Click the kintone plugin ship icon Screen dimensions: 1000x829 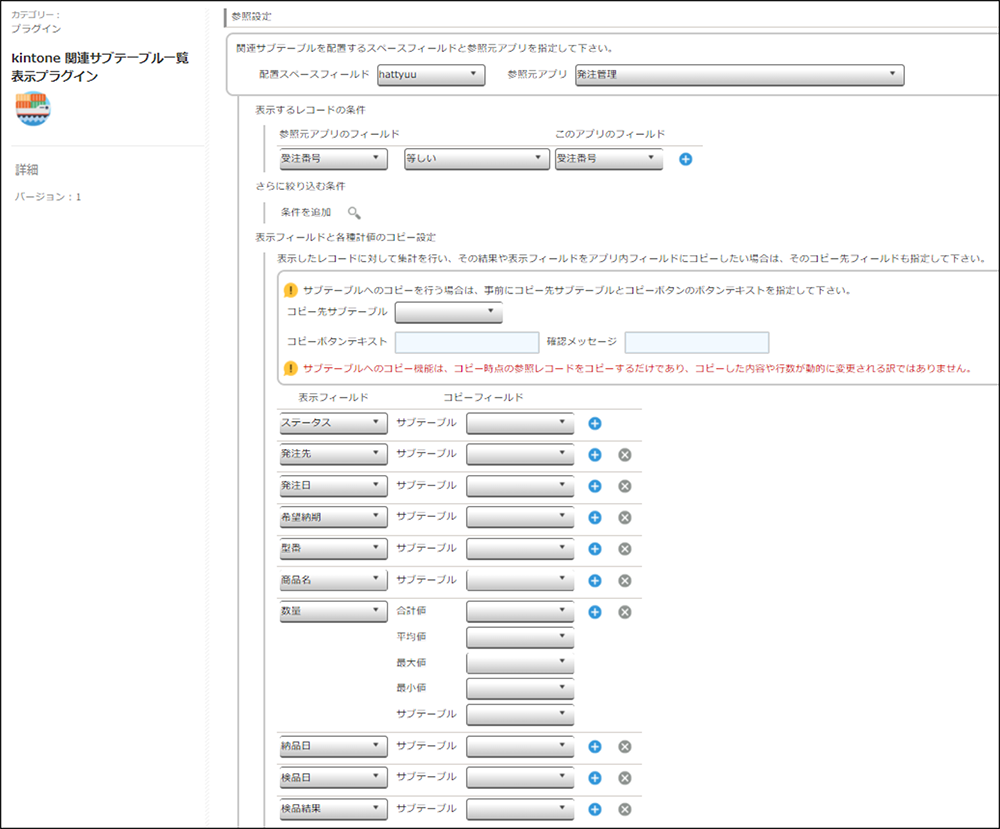tap(33, 108)
